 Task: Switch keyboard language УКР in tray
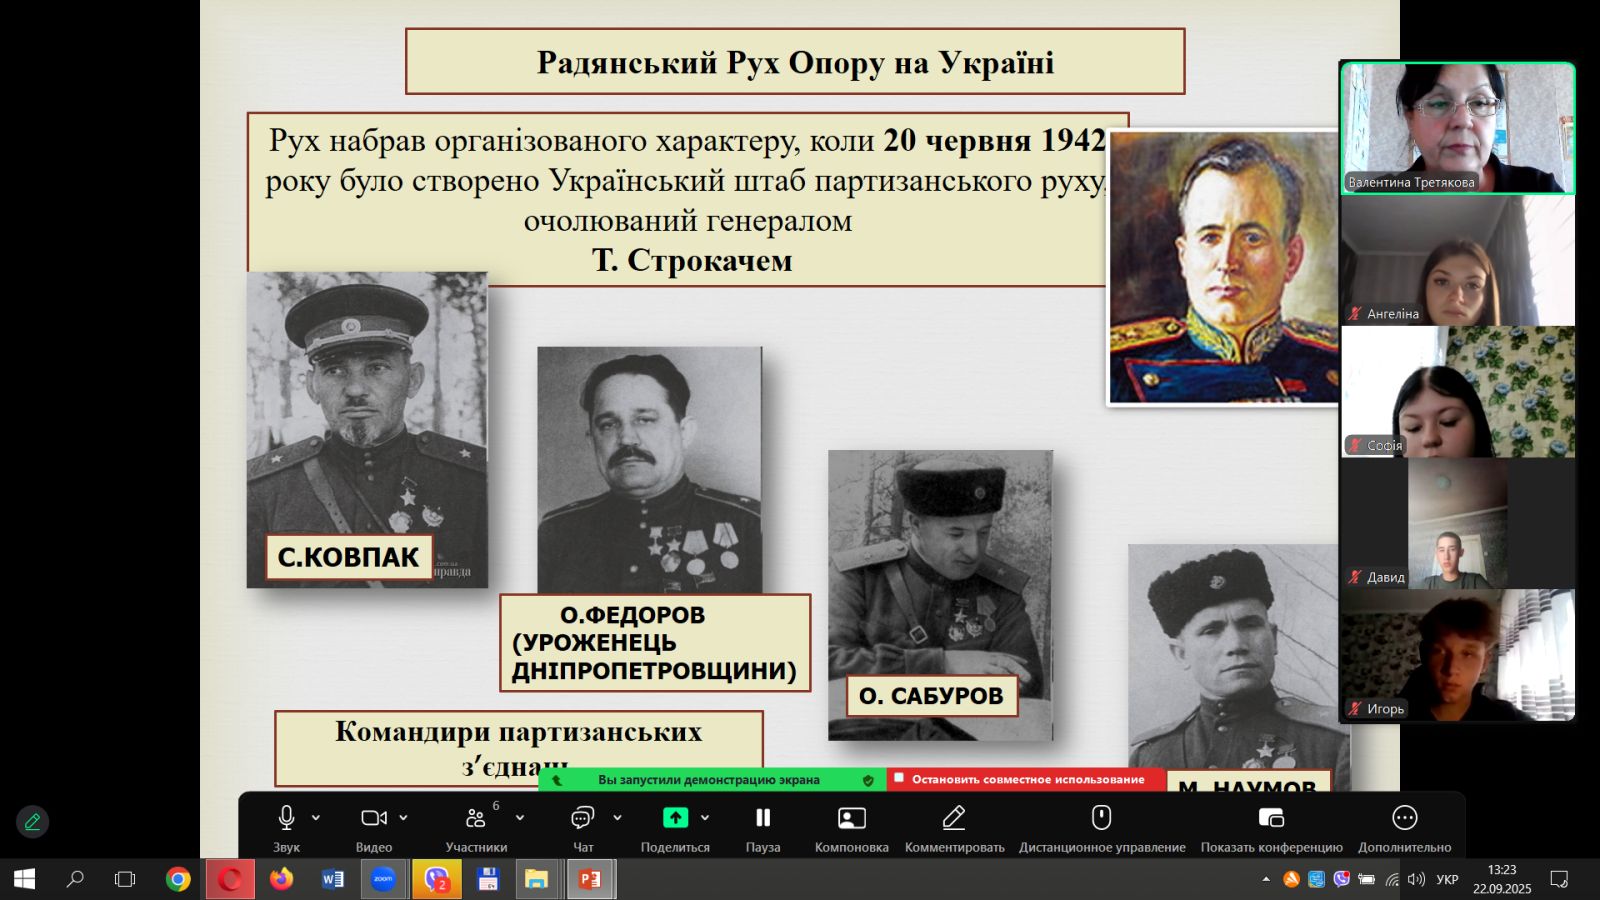point(1447,880)
